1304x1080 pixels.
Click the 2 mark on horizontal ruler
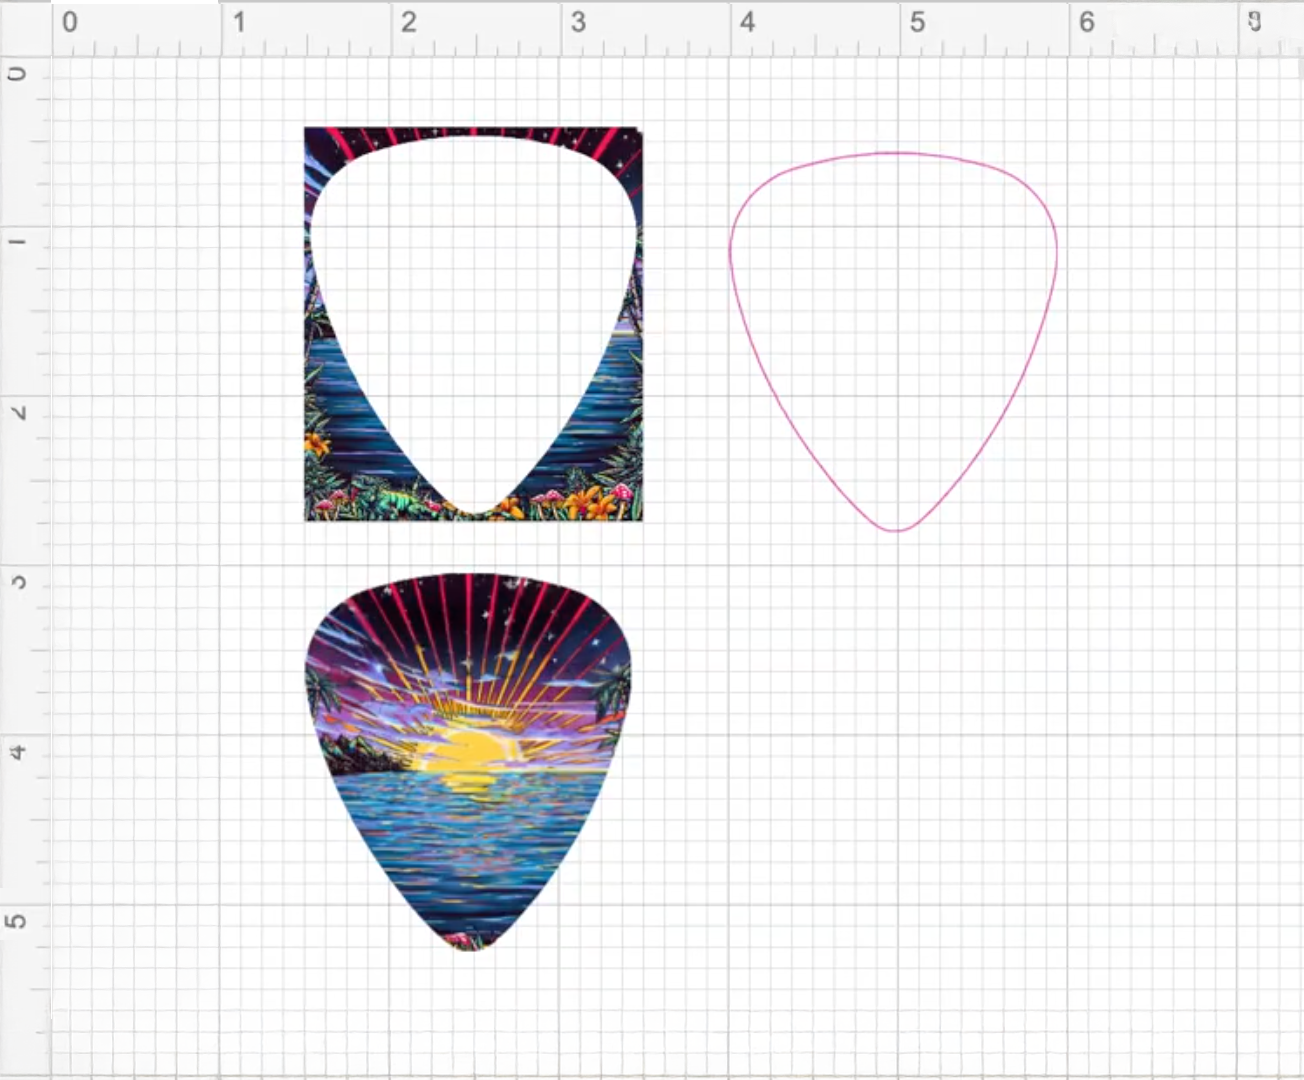click(408, 23)
